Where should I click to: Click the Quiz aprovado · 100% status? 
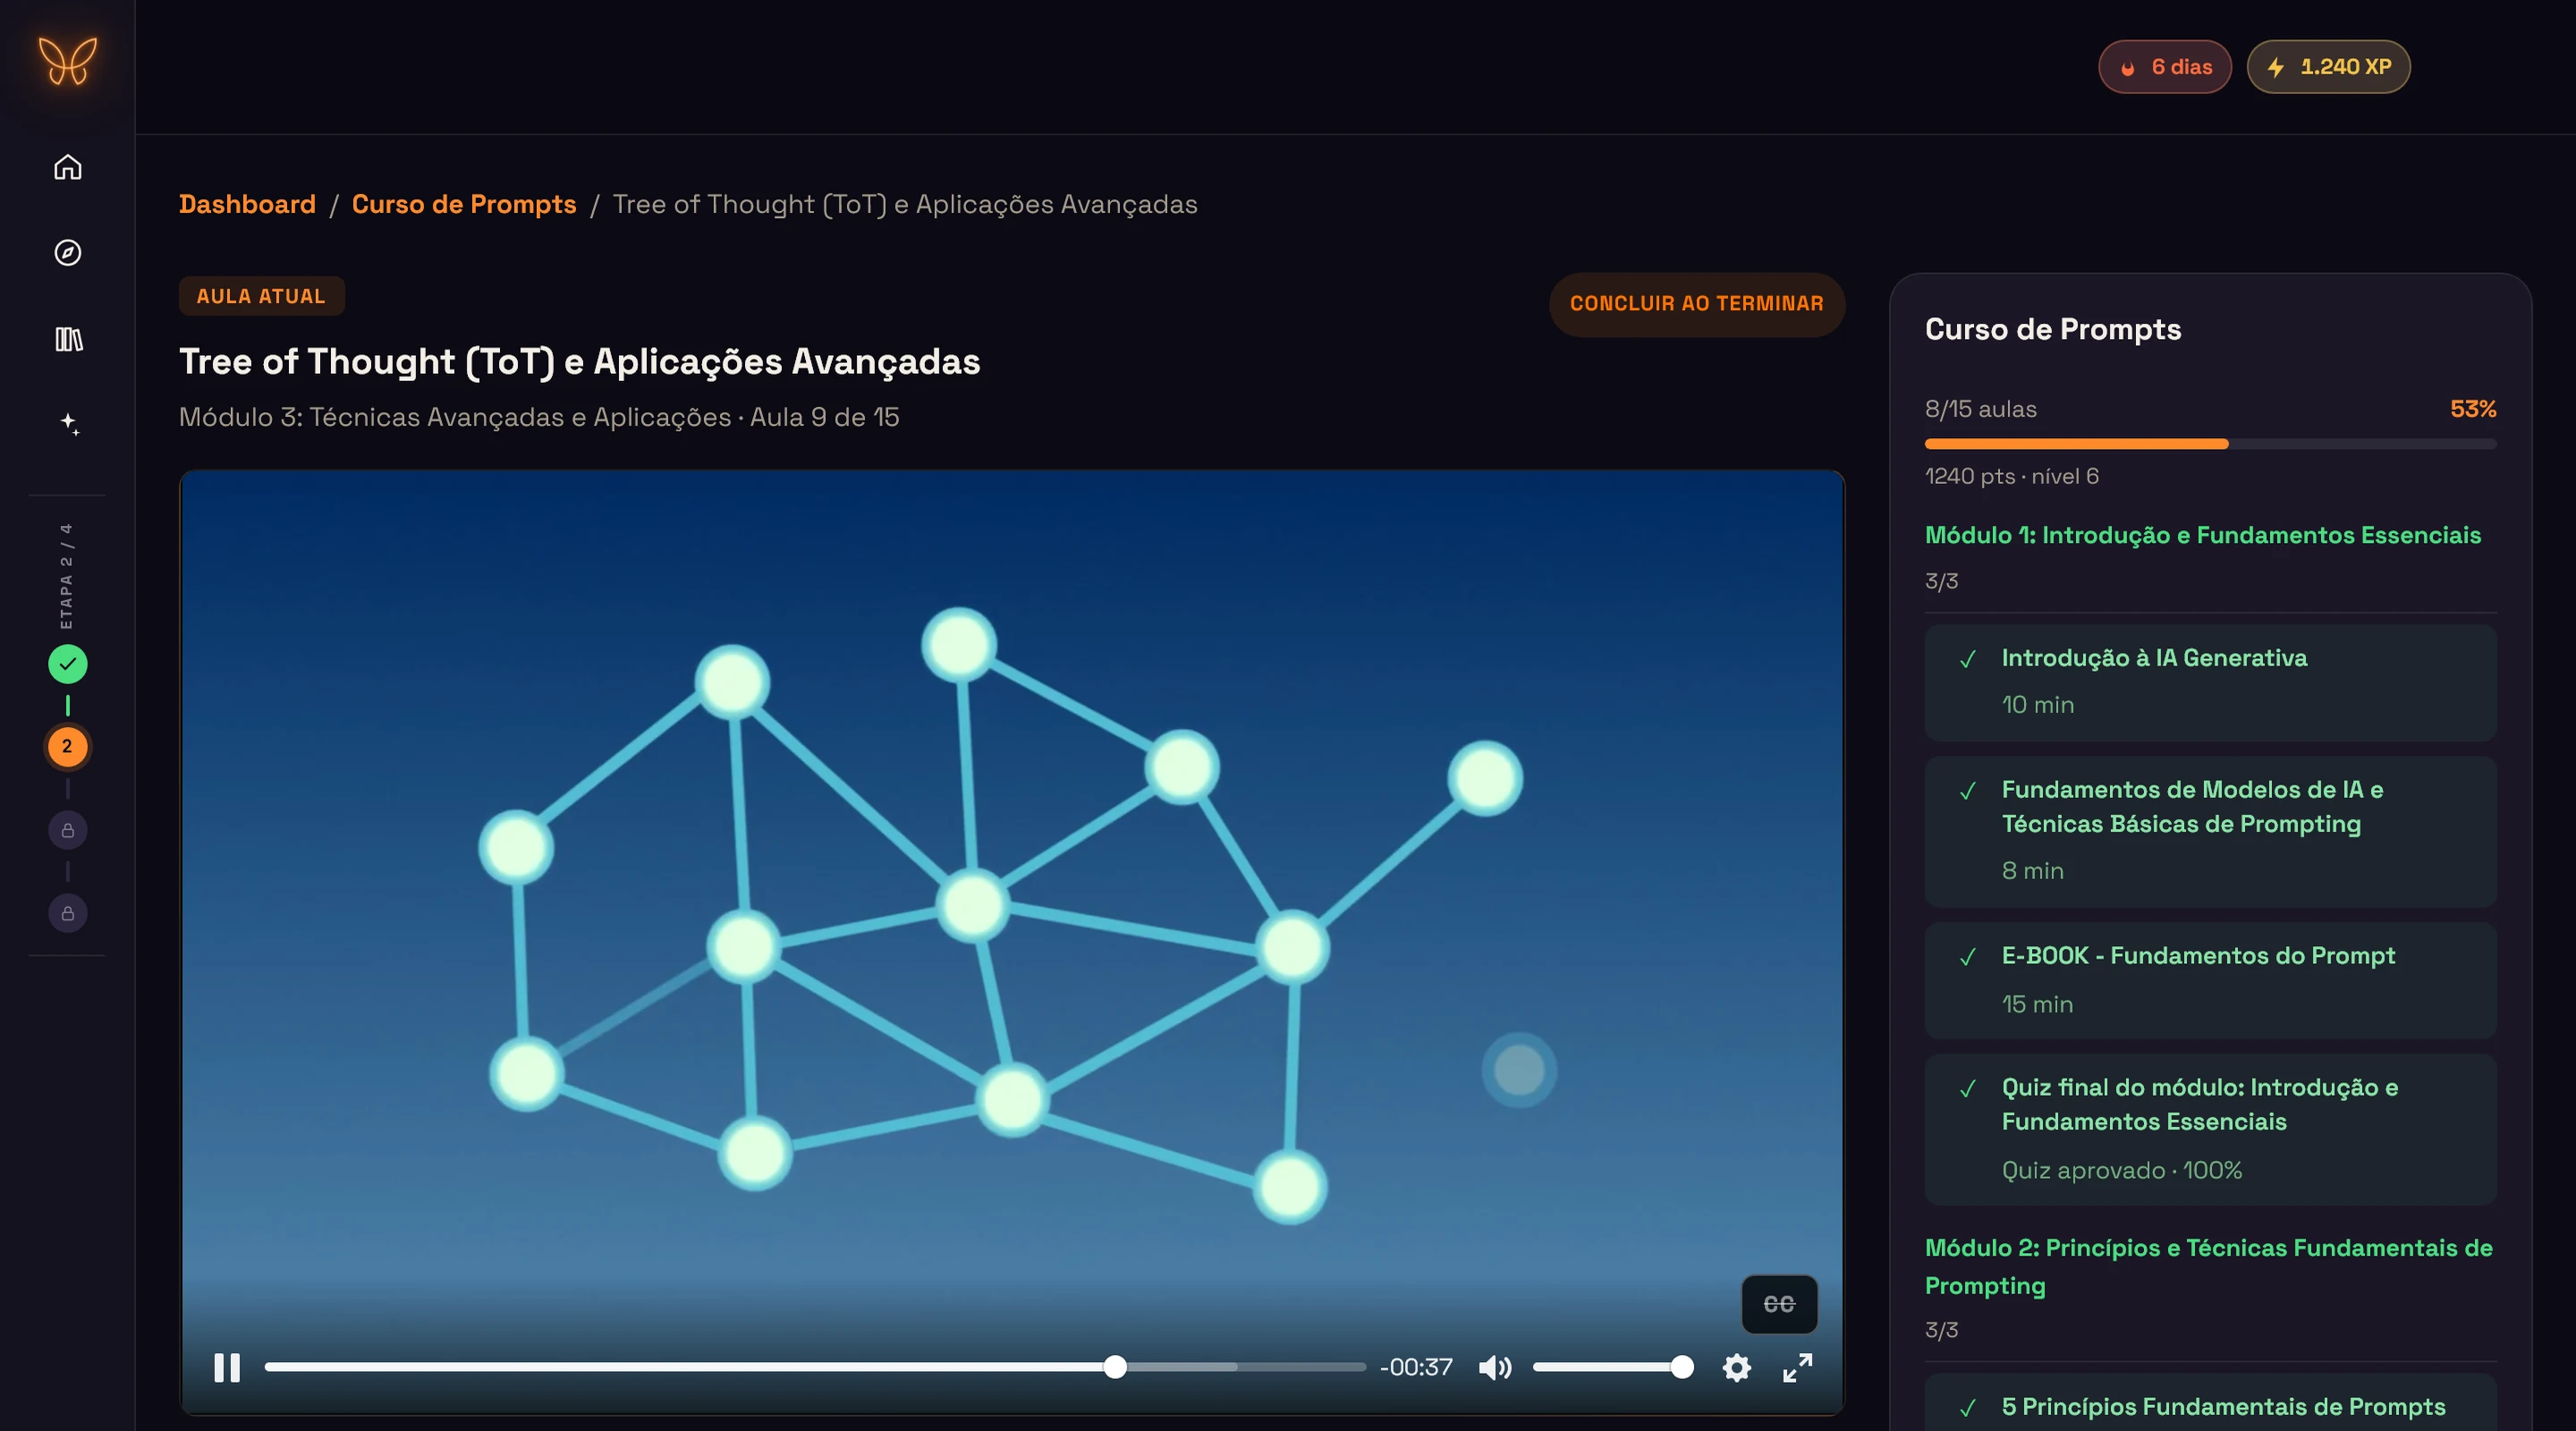2121,1170
